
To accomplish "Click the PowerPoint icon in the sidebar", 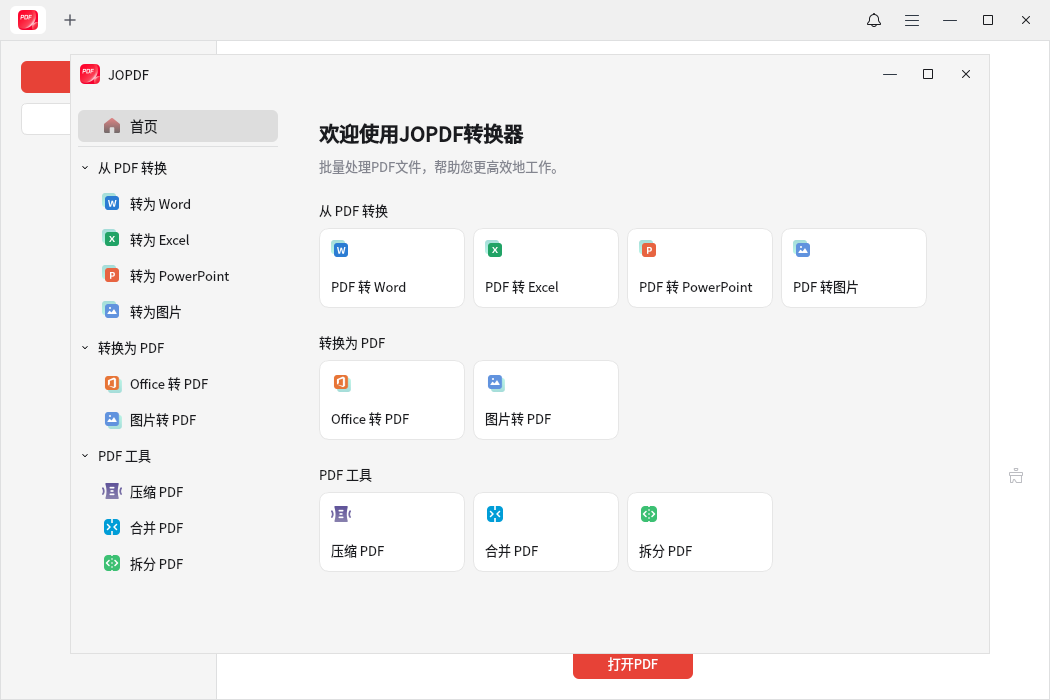I will [111, 275].
